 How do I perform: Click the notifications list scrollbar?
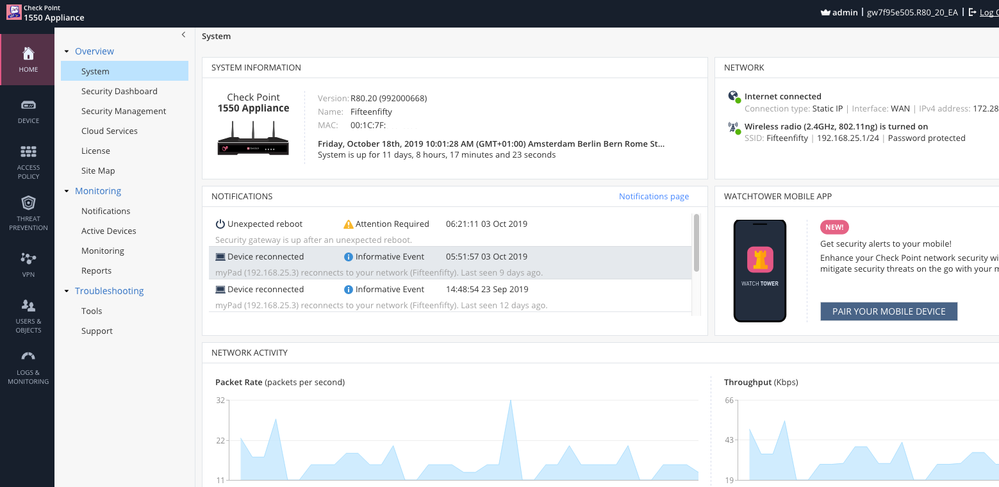696,242
